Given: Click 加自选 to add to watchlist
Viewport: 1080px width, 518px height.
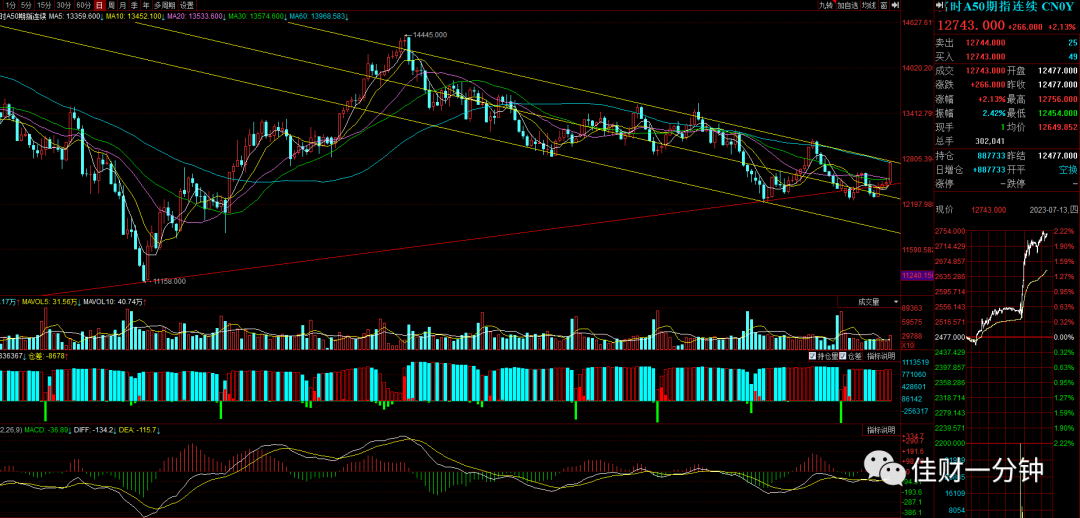Looking at the screenshot, I should pos(848,5).
